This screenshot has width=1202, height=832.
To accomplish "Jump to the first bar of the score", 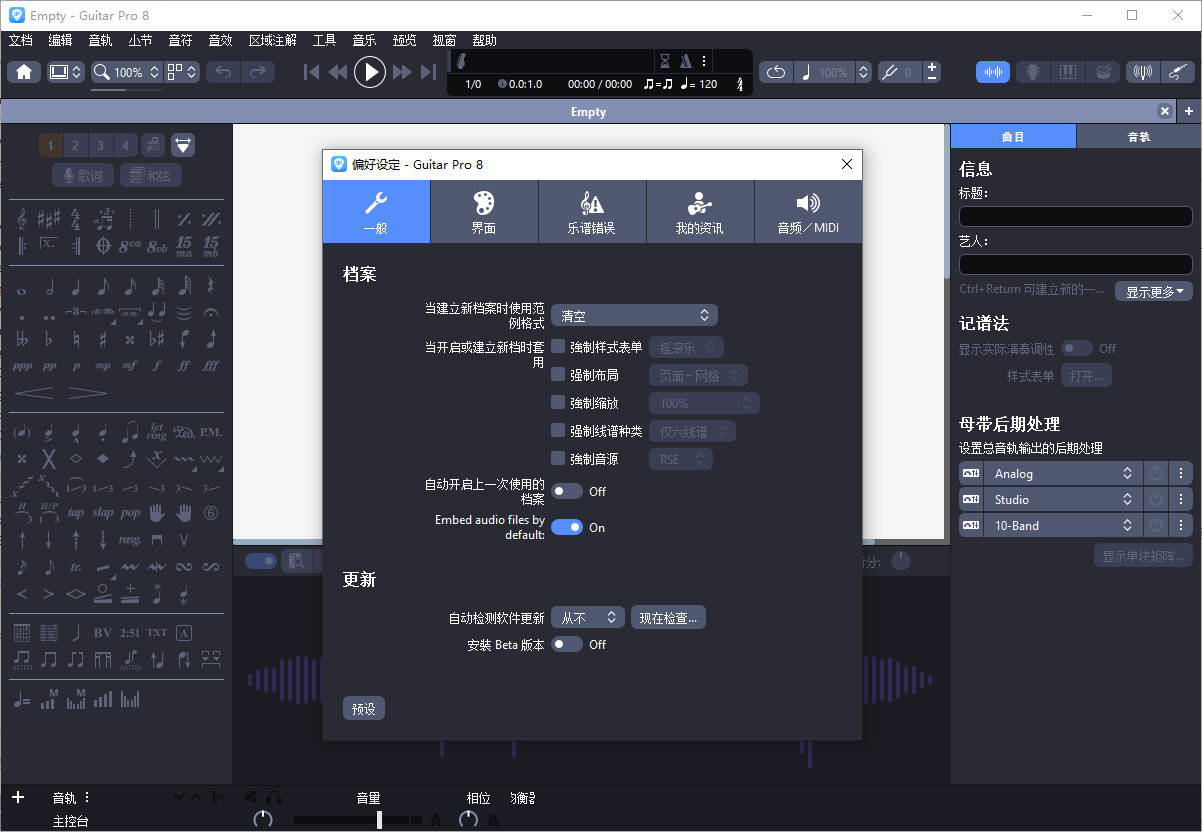I will pos(311,72).
